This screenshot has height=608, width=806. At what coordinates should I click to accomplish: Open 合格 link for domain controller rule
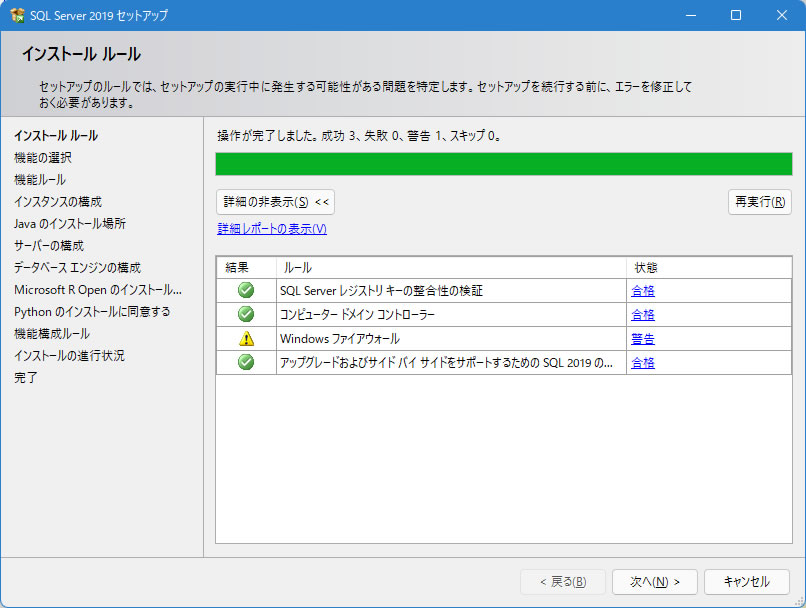(x=643, y=315)
